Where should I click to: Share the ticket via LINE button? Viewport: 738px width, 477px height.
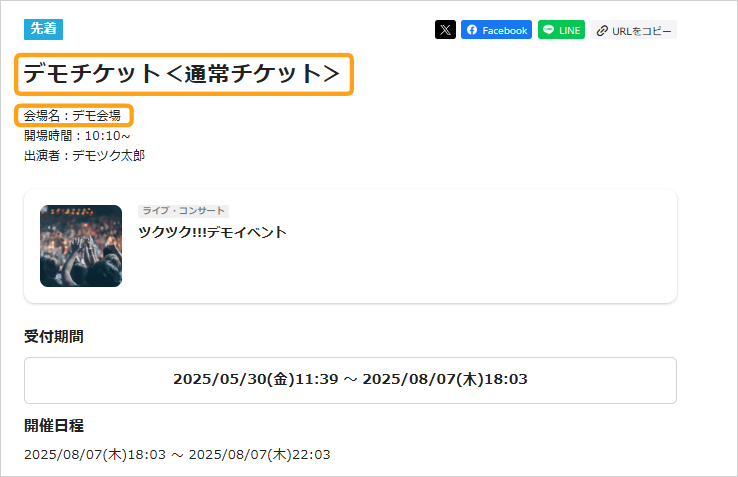[561, 30]
